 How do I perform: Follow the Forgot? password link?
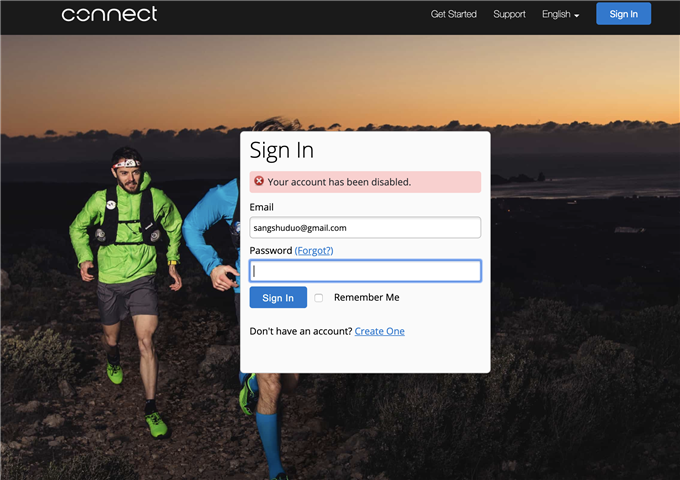click(314, 251)
